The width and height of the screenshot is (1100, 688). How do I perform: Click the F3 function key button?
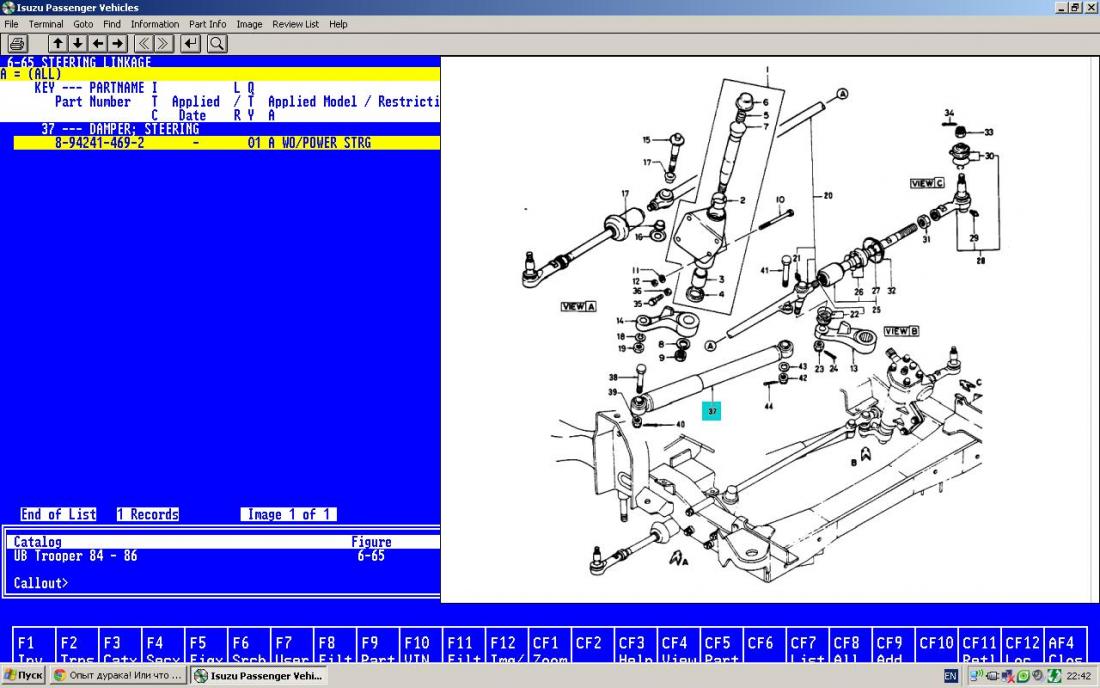tap(119, 645)
